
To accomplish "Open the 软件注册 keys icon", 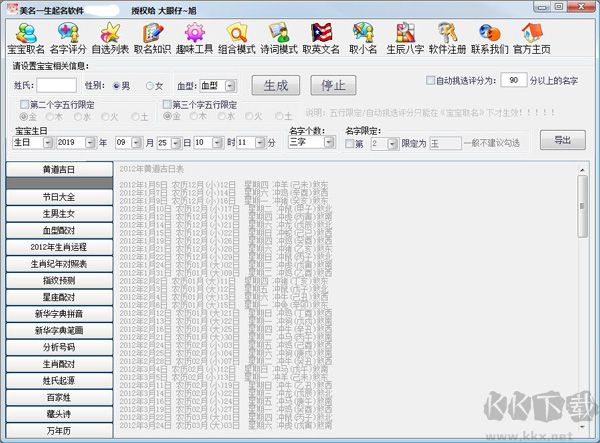I will (x=447, y=38).
